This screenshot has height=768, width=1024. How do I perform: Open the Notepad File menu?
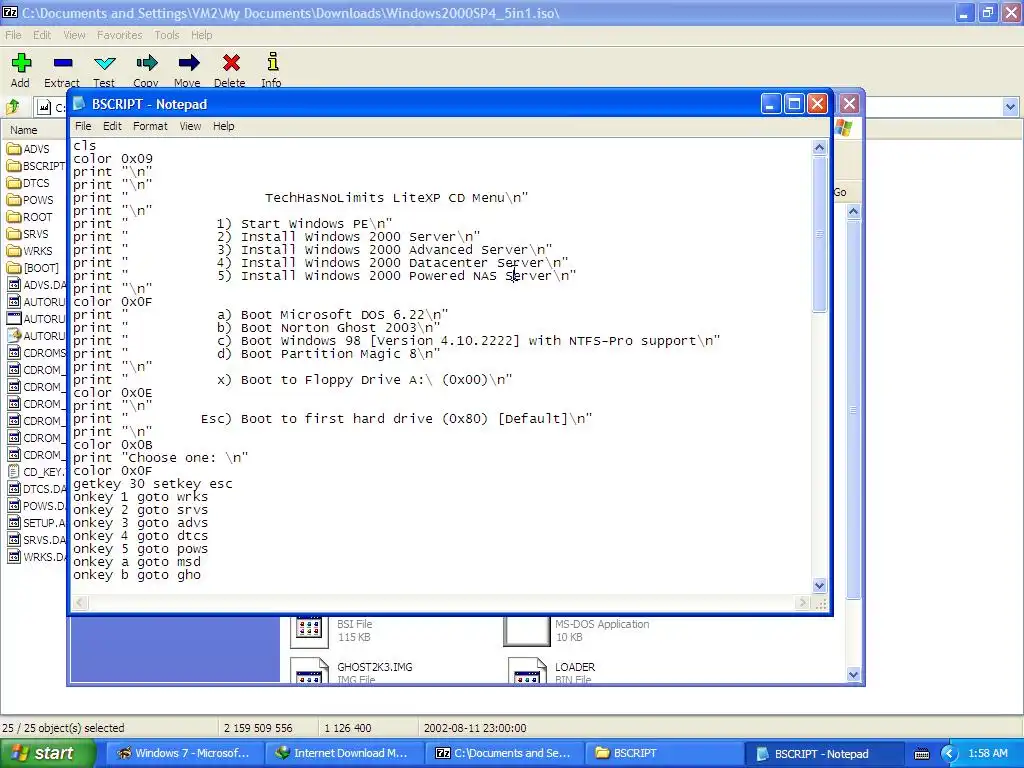click(83, 126)
